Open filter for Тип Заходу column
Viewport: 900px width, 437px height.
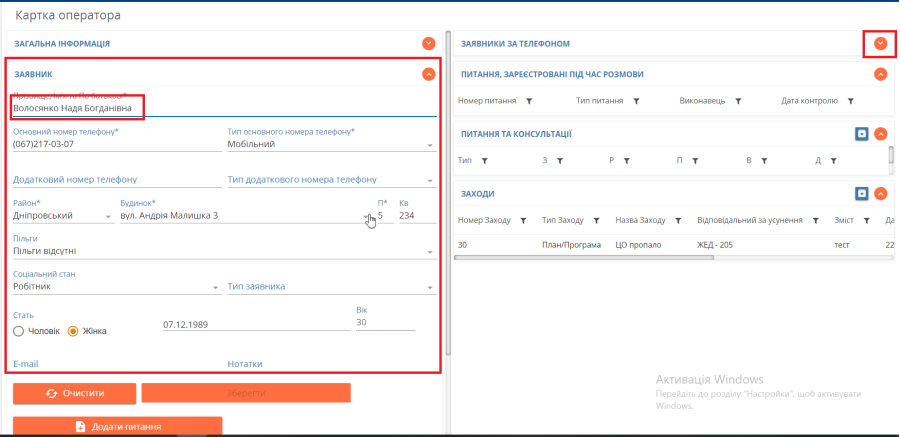[595, 221]
